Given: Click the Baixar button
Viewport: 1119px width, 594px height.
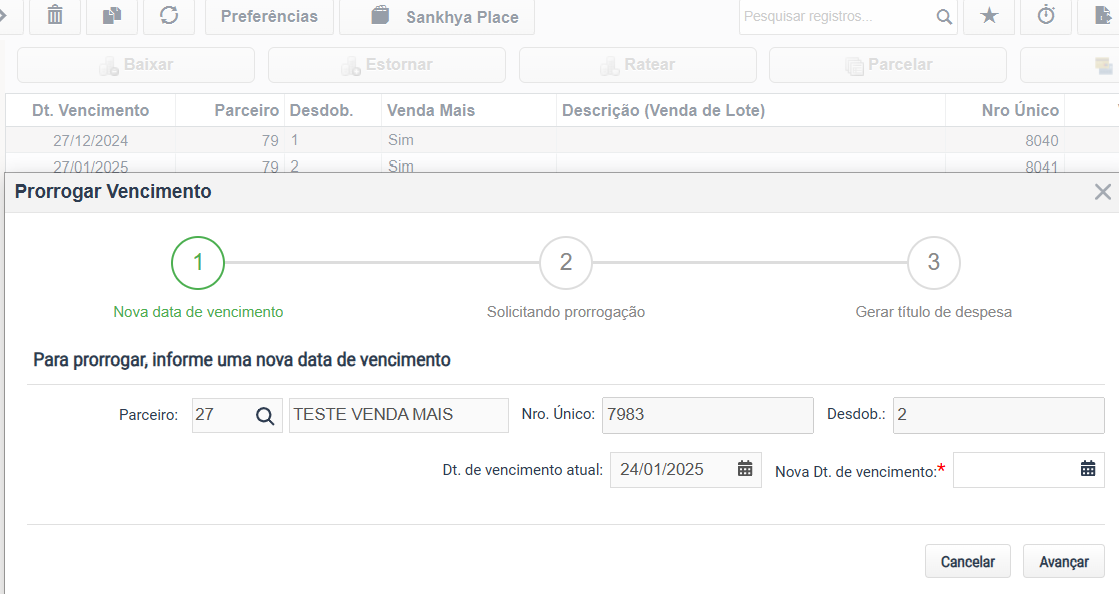Looking at the screenshot, I should (136, 65).
